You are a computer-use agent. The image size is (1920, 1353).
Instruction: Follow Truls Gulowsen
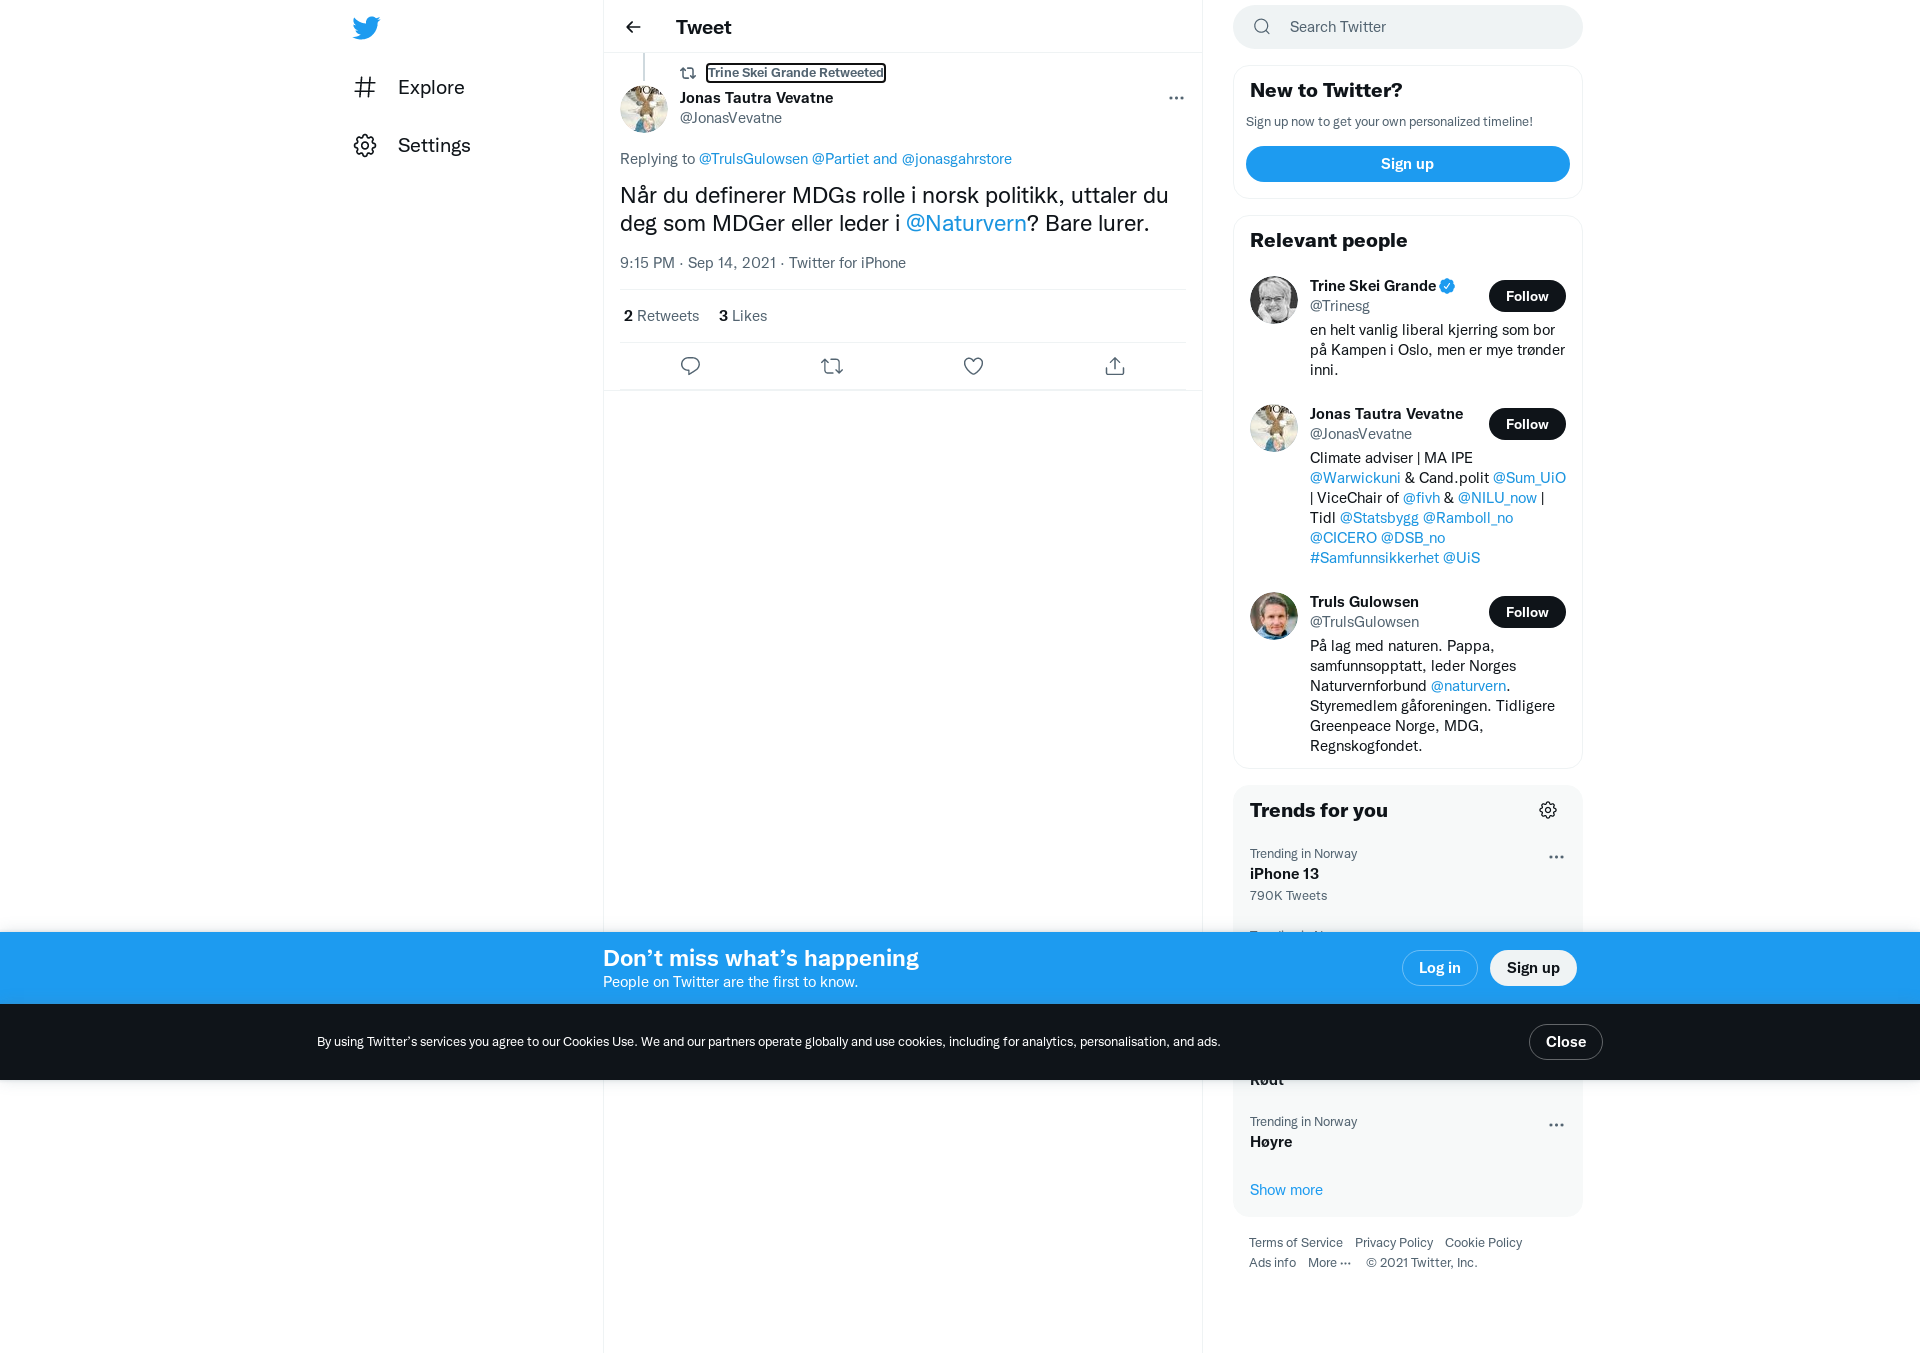click(x=1527, y=612)
